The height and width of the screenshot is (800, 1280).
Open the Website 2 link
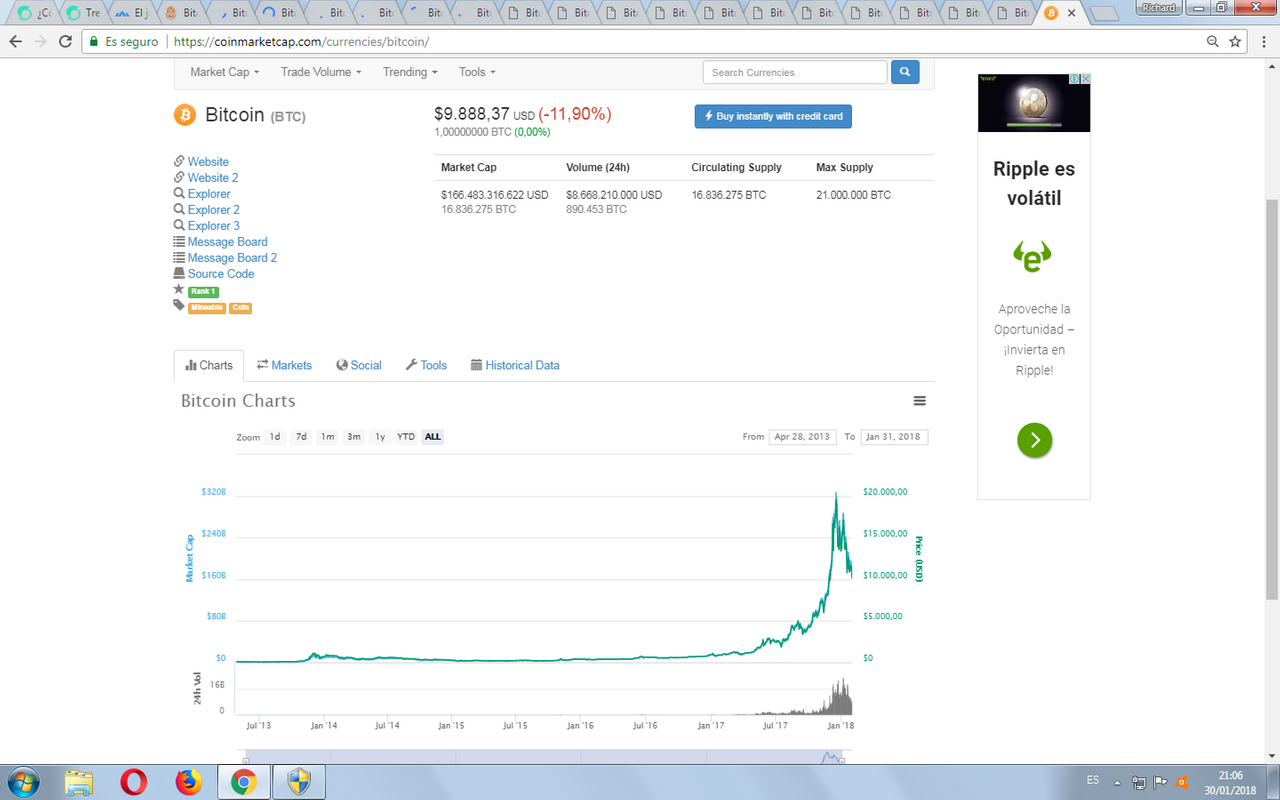click(213, 178)
